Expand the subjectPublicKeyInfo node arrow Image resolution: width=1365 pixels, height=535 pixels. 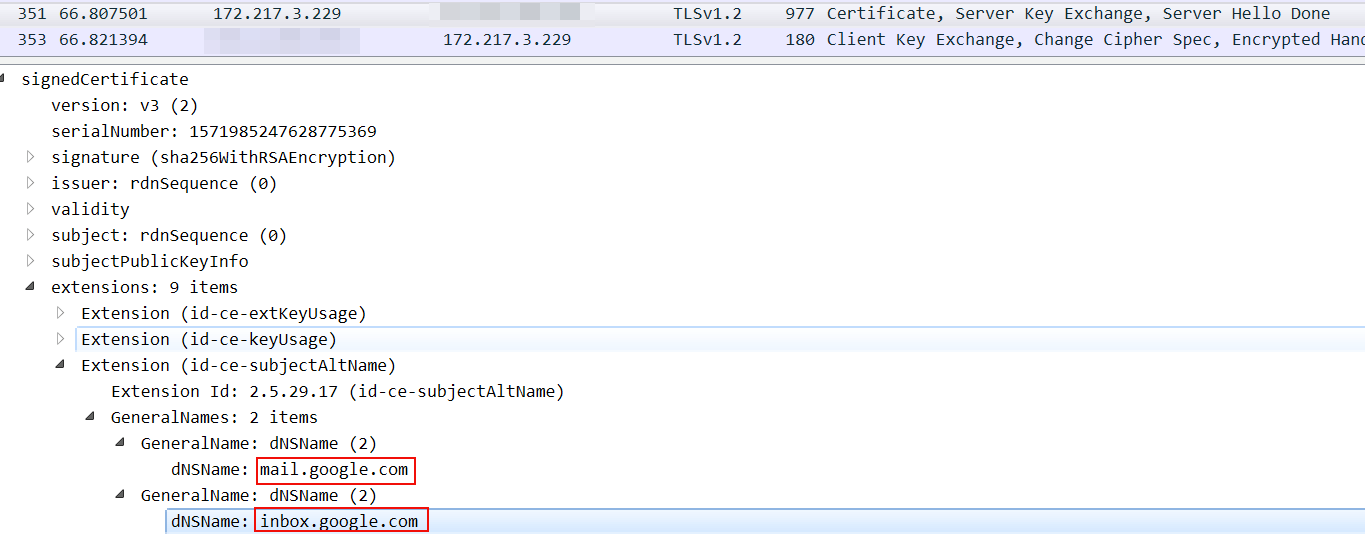[x=31, y=261]
